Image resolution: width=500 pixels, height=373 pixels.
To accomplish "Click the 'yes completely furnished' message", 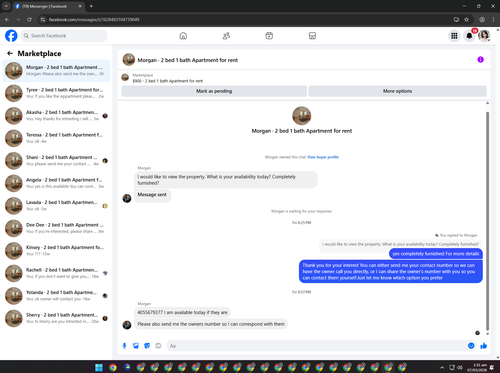I will 436,254.
